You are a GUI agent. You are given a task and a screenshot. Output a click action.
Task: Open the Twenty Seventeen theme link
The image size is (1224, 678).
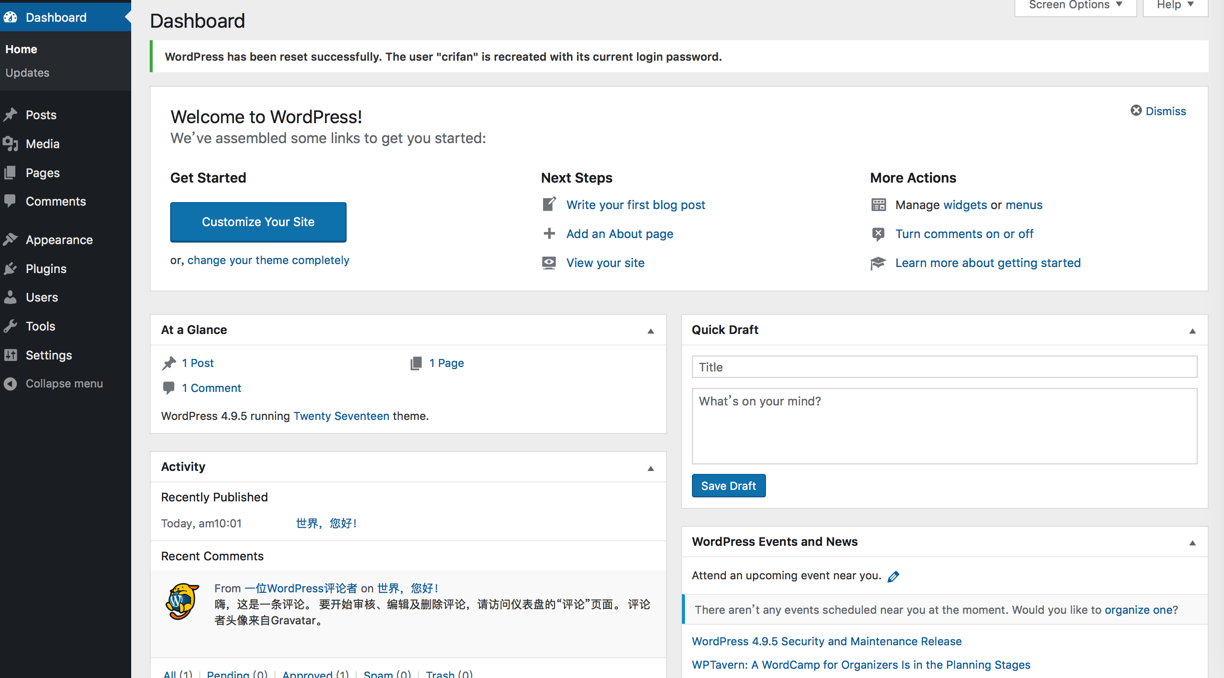pyautogui.click(x=341, y=416)
